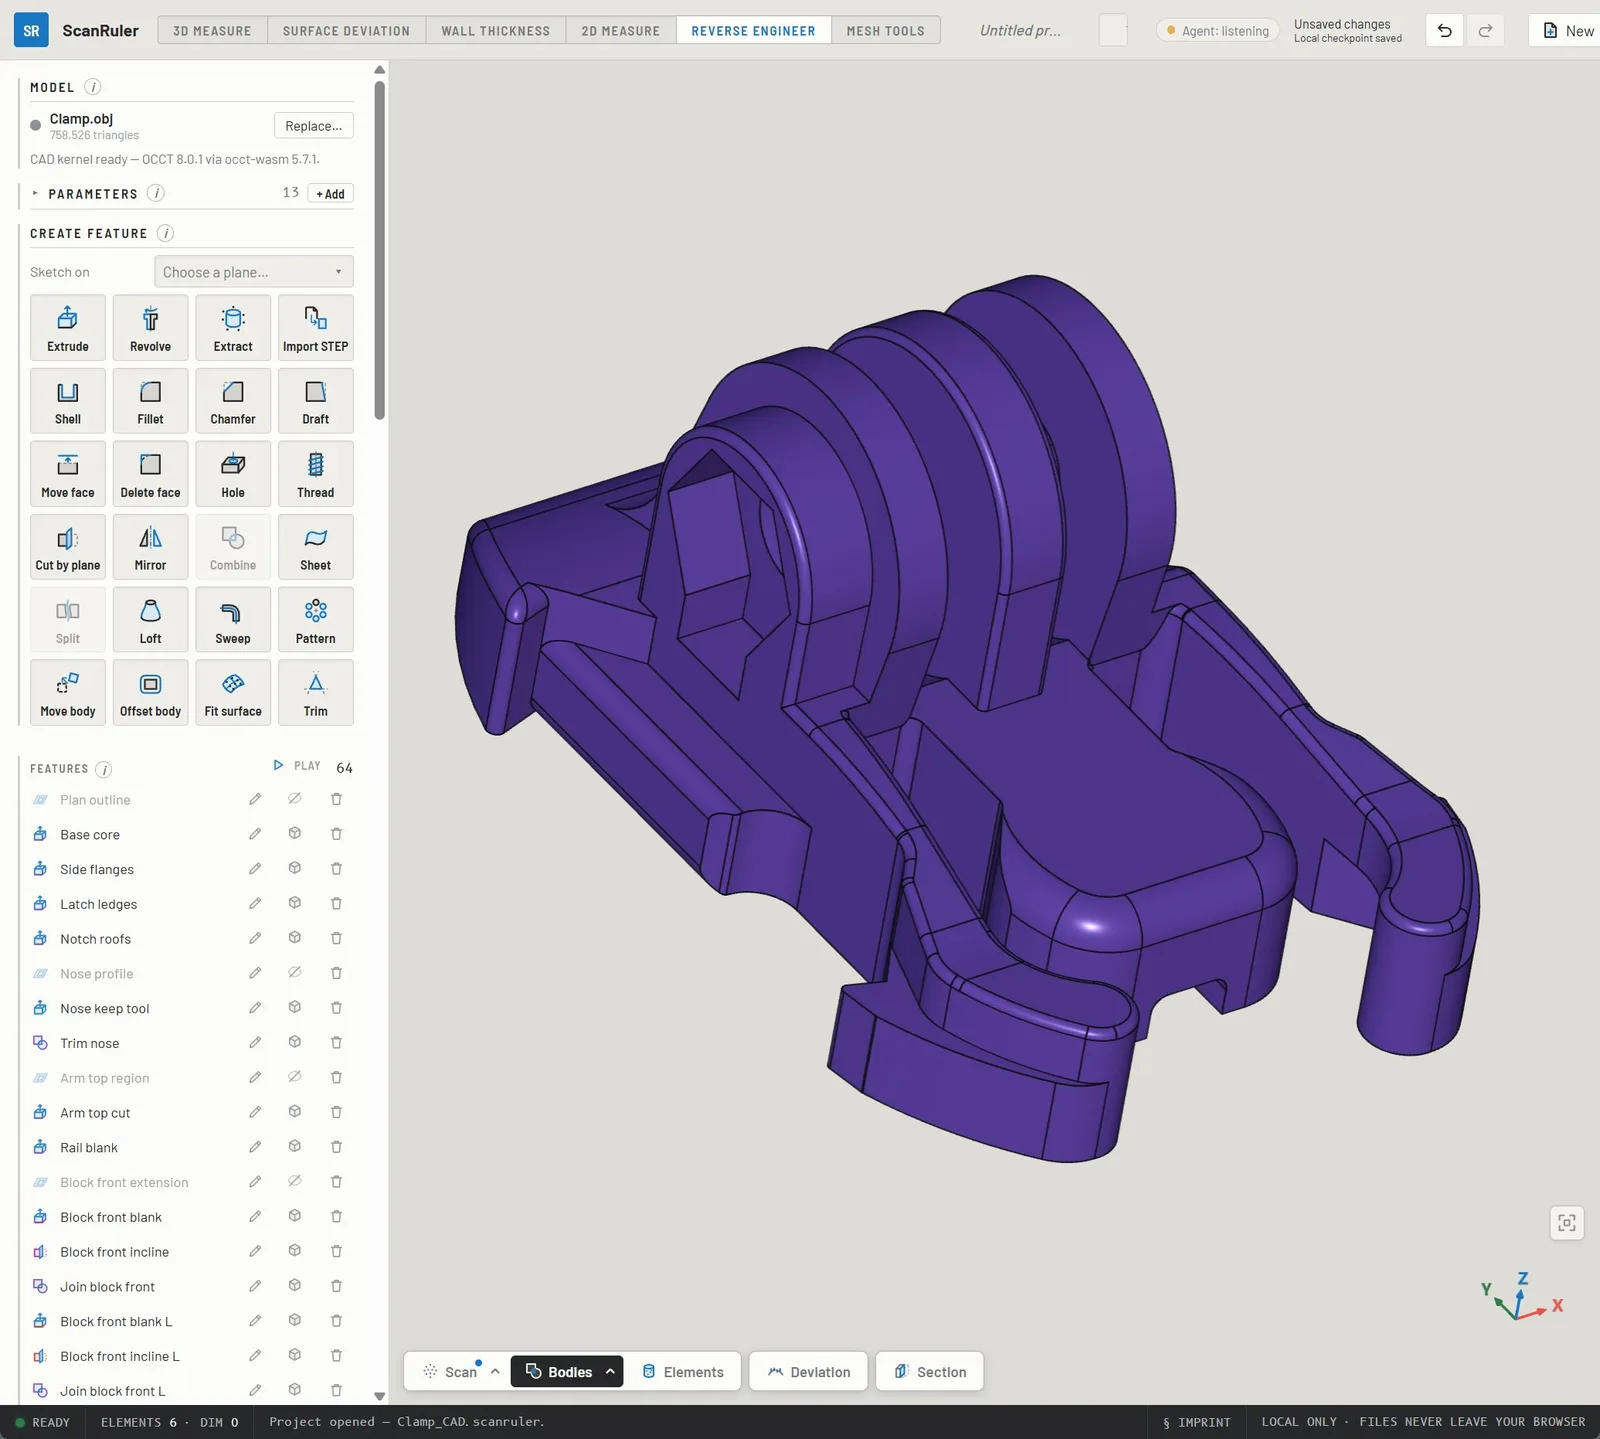Viewport: 1600px width, 1439px height.
Task: Select the Thread tool
Action: point(316,474)
